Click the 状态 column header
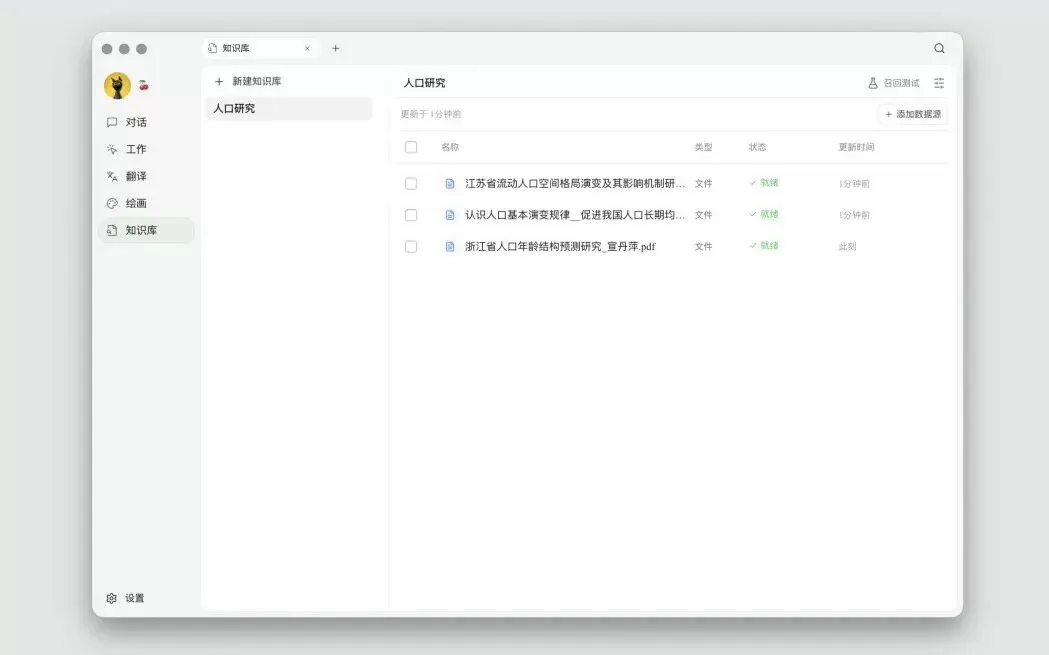The height and width of the screenshot is (655, 1049). pos(757,147)
